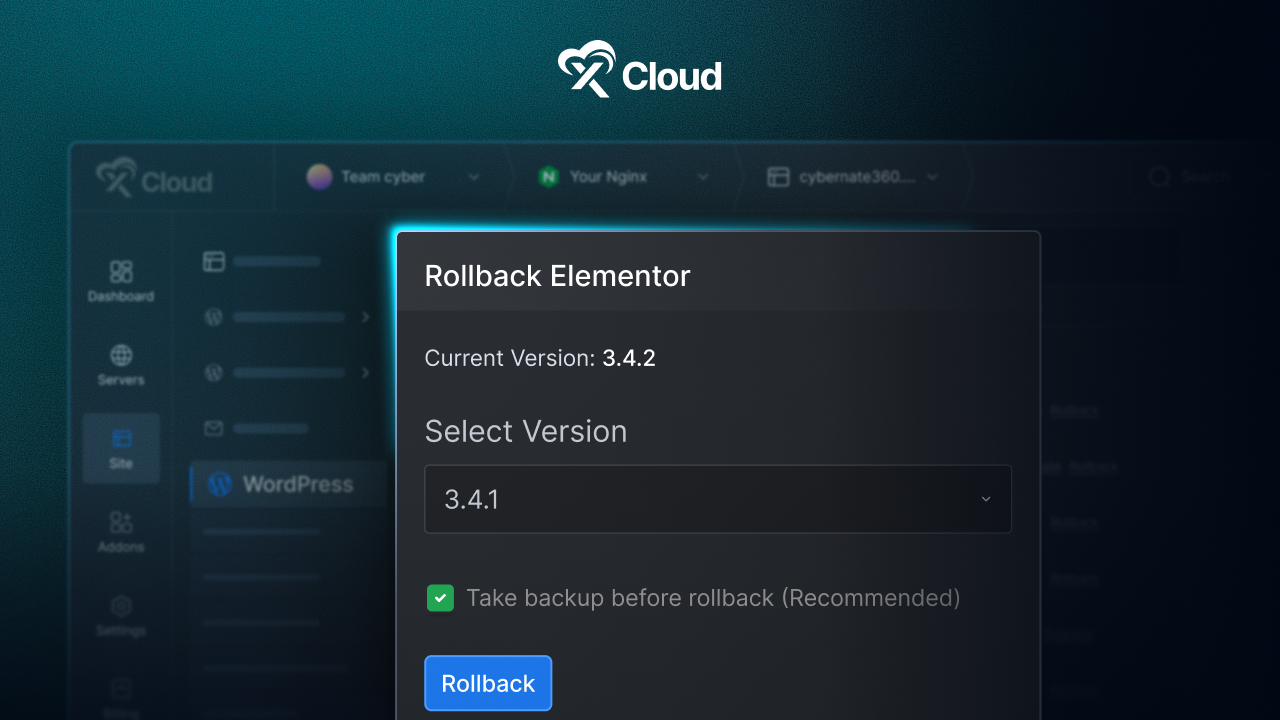Click the green Nginx server icon

[548, 177]
